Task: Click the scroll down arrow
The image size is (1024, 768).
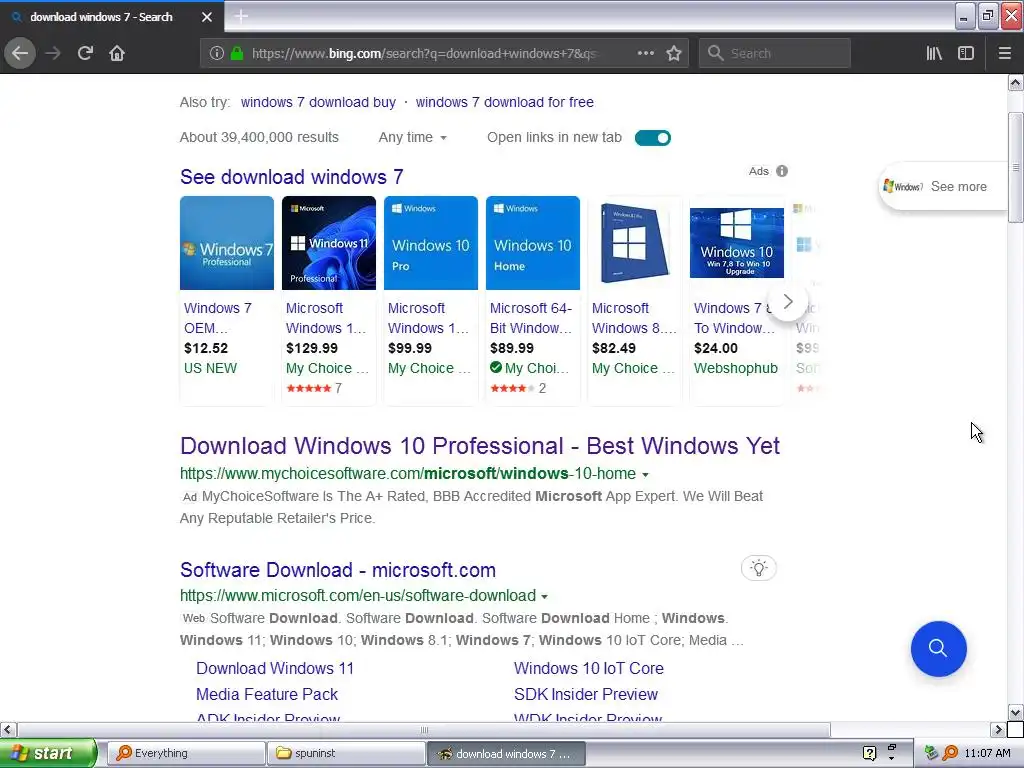Action: [1015, 712]
